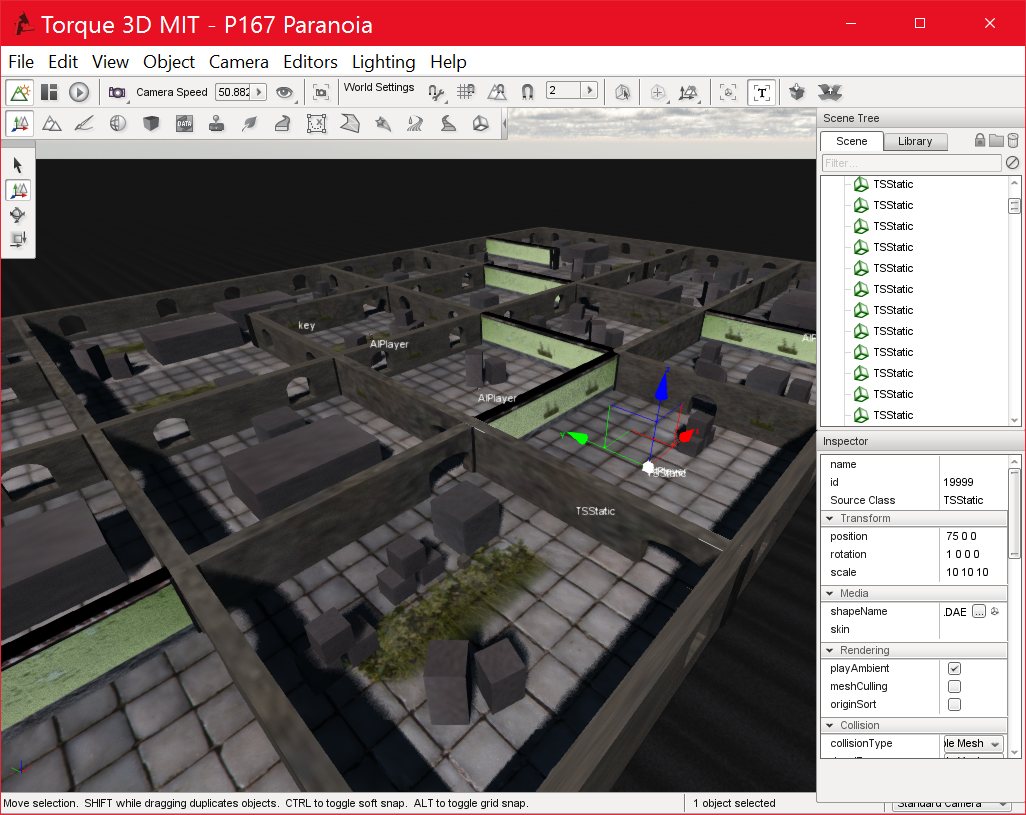Open World Settings wrench options

[x=435, y=95]
